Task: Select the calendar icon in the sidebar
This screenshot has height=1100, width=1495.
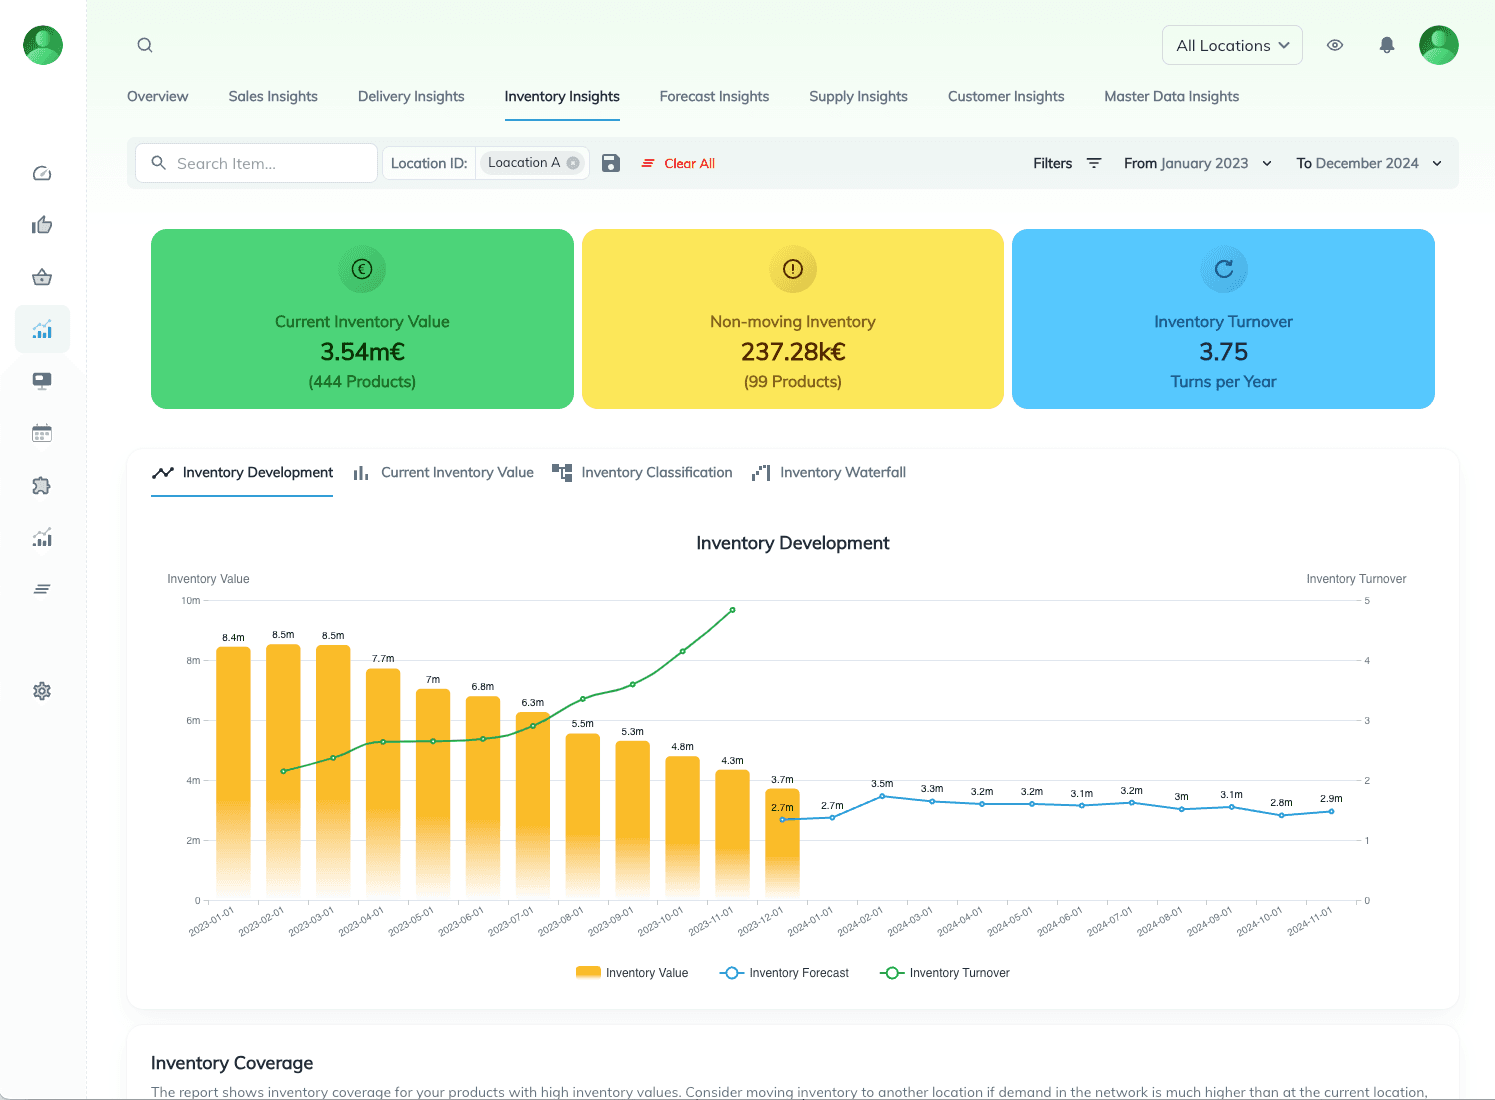Action: (42, 433)
